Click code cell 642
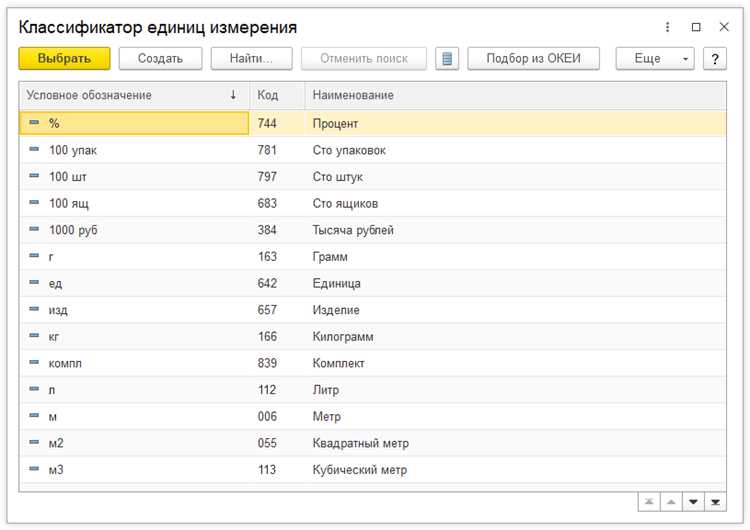The height and width of the screenshot is (530, 750). (x=277, y=283)
